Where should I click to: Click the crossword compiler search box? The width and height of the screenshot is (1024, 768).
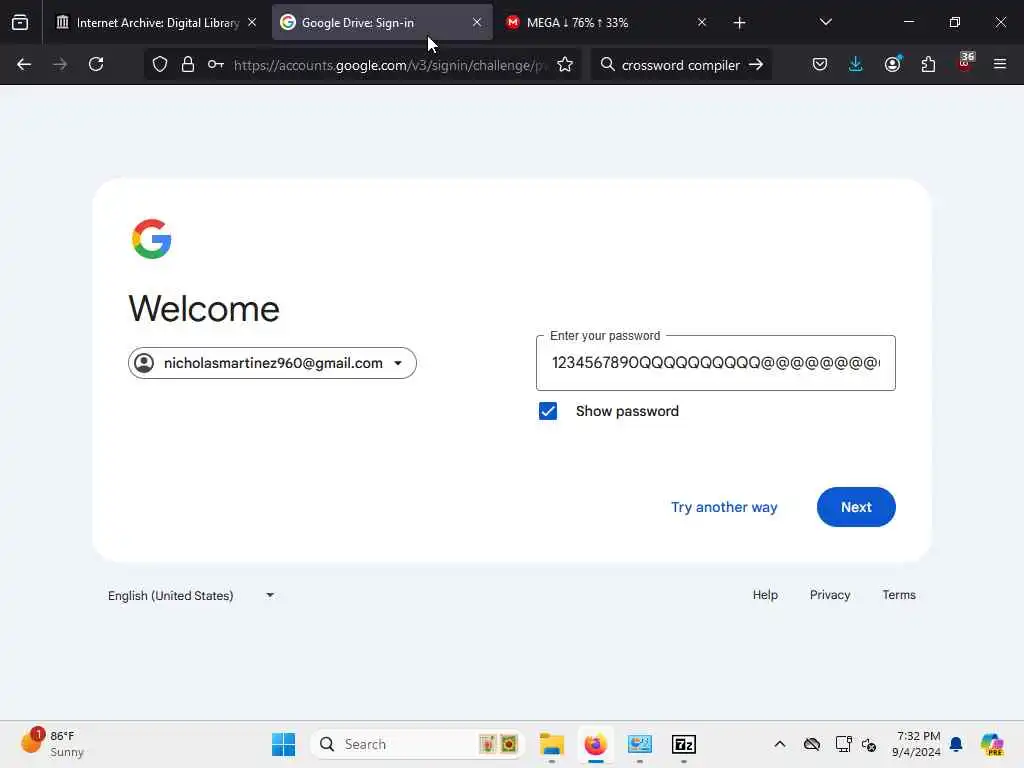tap(680, 65)
